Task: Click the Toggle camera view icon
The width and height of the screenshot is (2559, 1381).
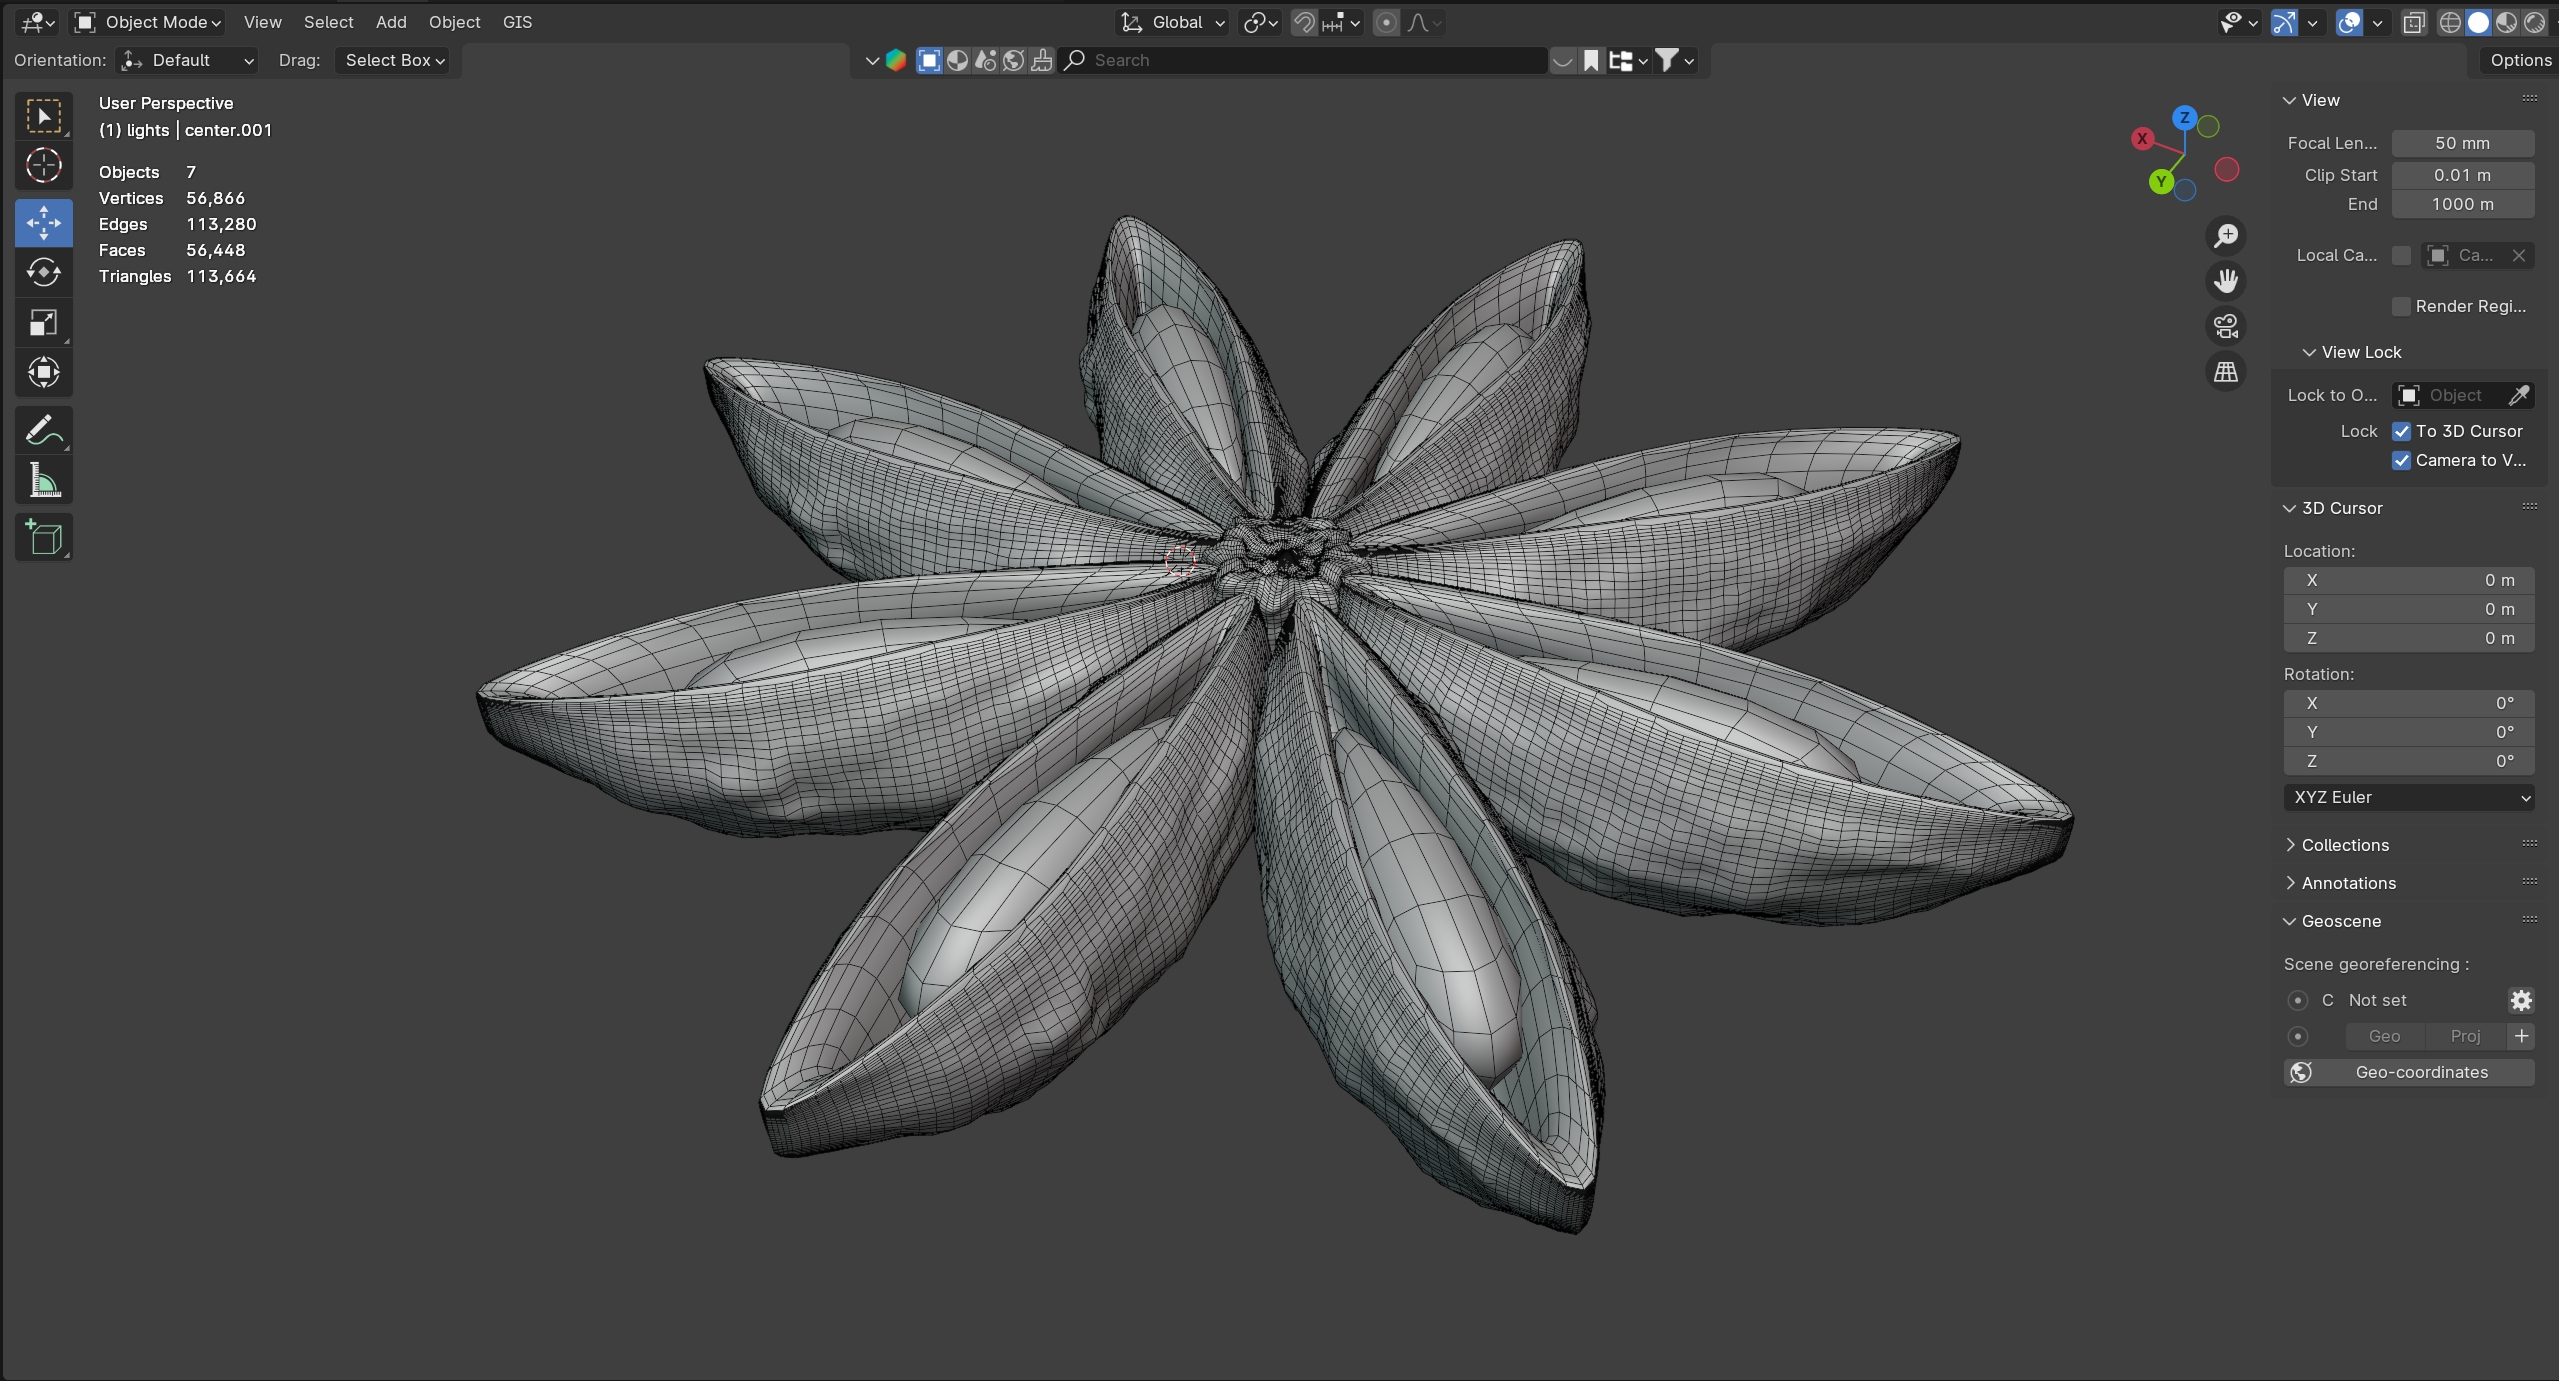Action: 2225,326
